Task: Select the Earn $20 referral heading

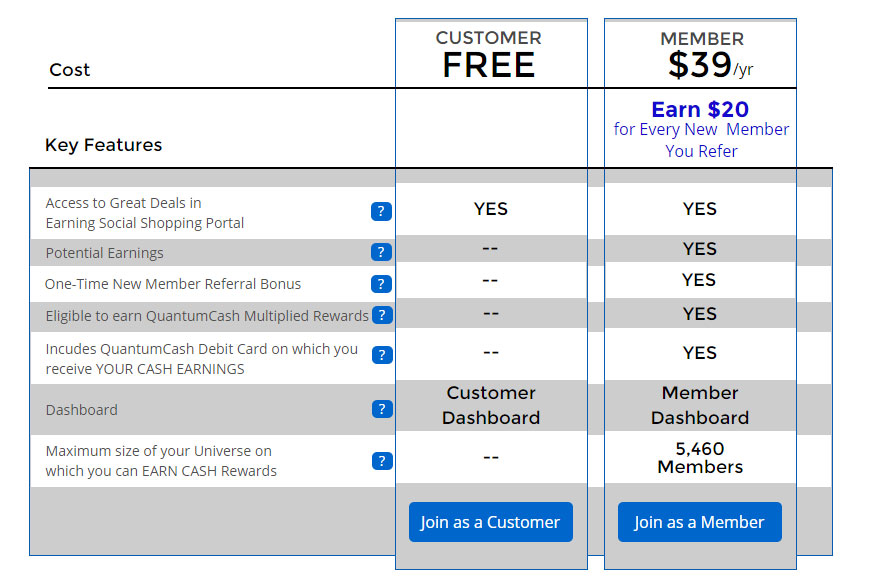Action: pyautogui.click(x=700, y=109)
